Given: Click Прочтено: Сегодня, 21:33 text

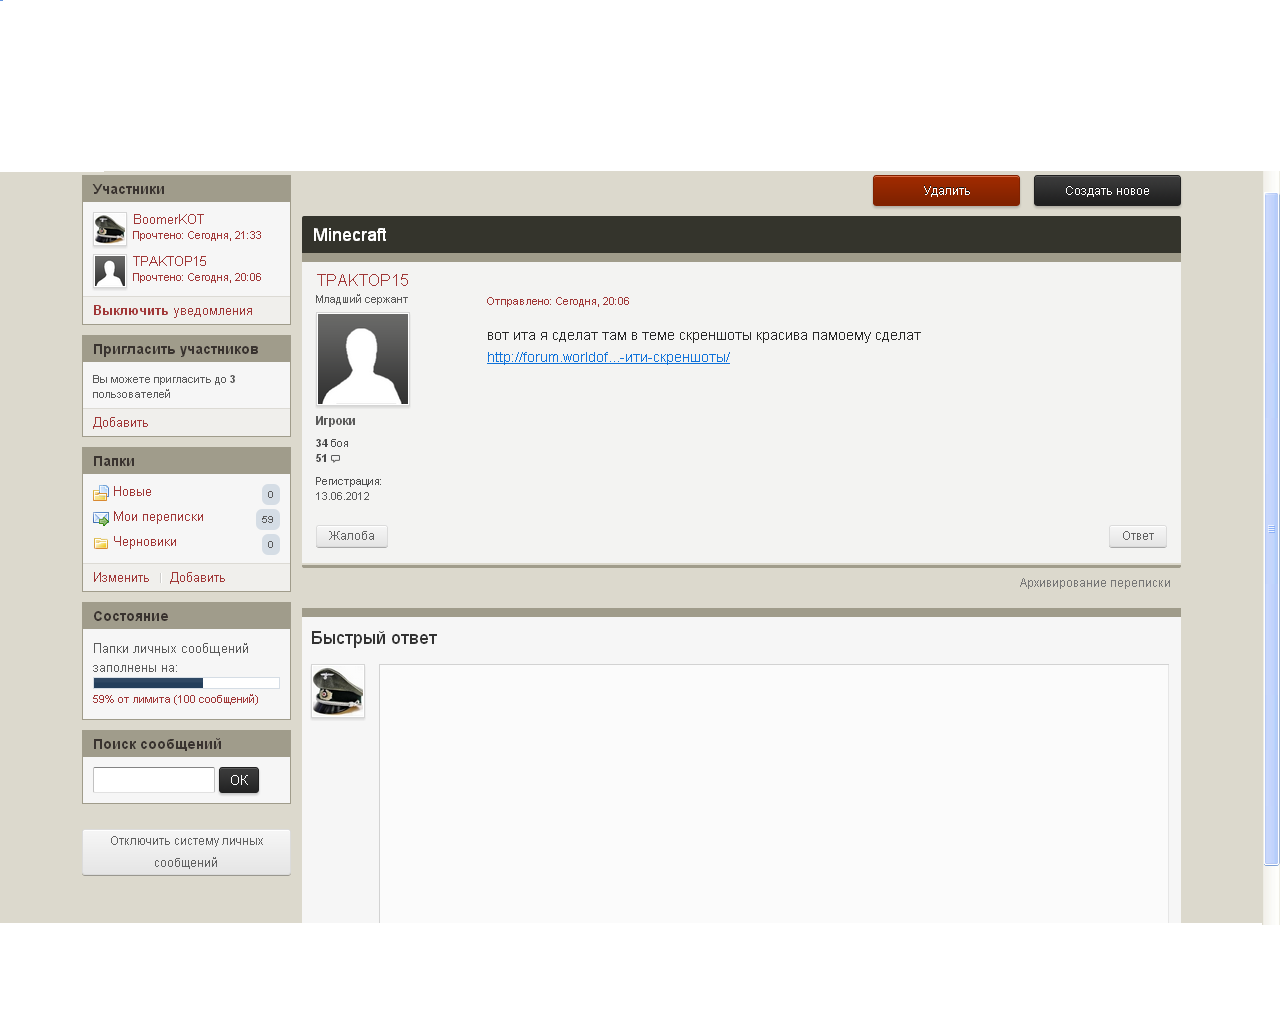Looking at the screenshot, I should (197, 235).
